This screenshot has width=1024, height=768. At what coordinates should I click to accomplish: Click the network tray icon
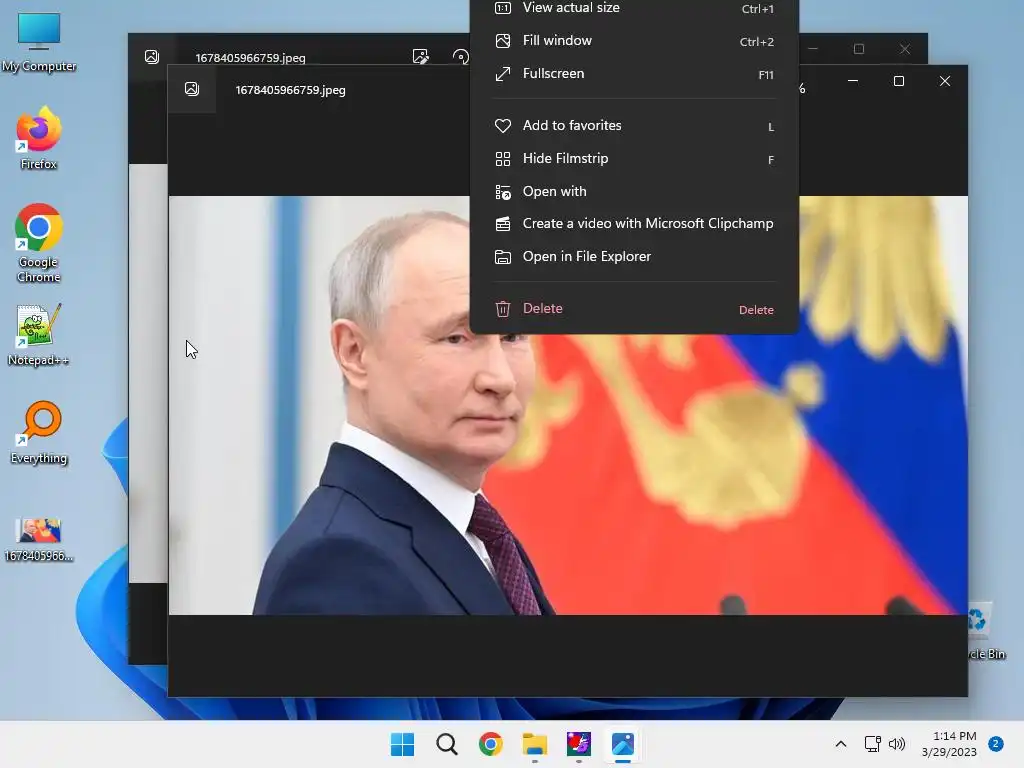point(872,744)
